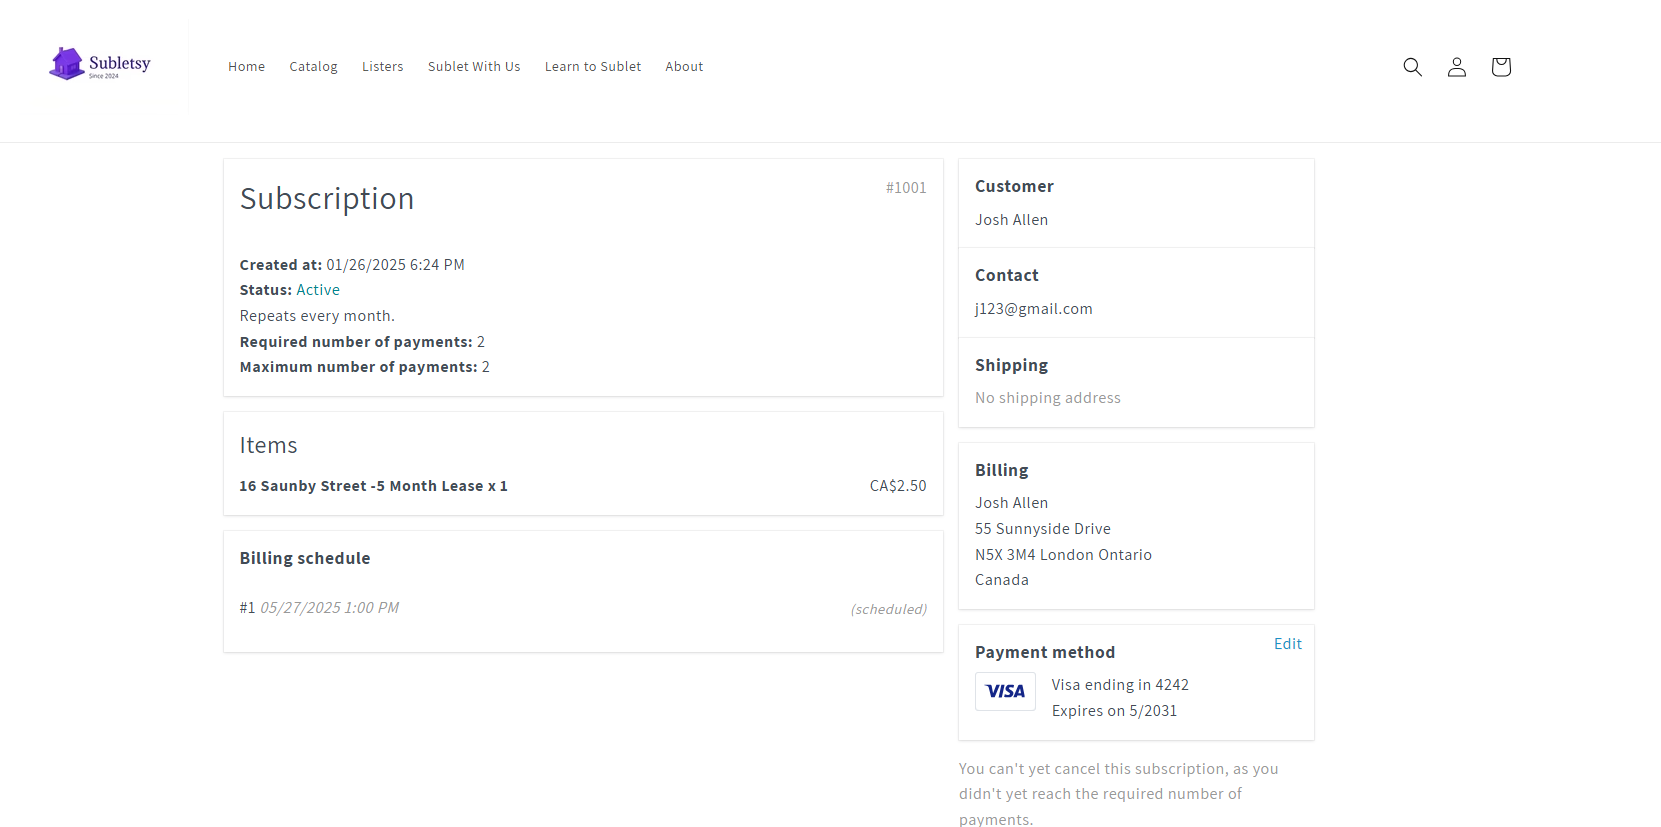Image resolution: width=1661 pixels, height=827 pixels.
Task: Edit the payment method
Action: pyautogui.click(x=1287, y=644)
